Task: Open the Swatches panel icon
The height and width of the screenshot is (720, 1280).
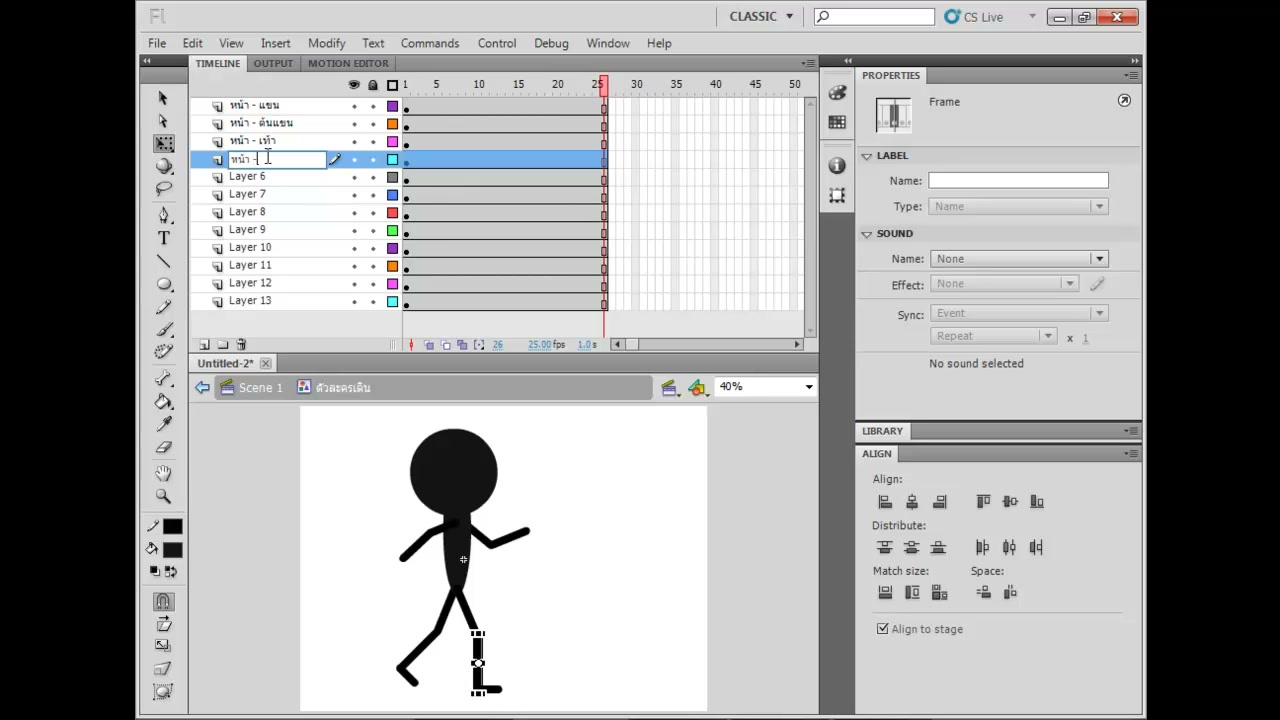Action: pyautogui.click(x=837, y=122)
